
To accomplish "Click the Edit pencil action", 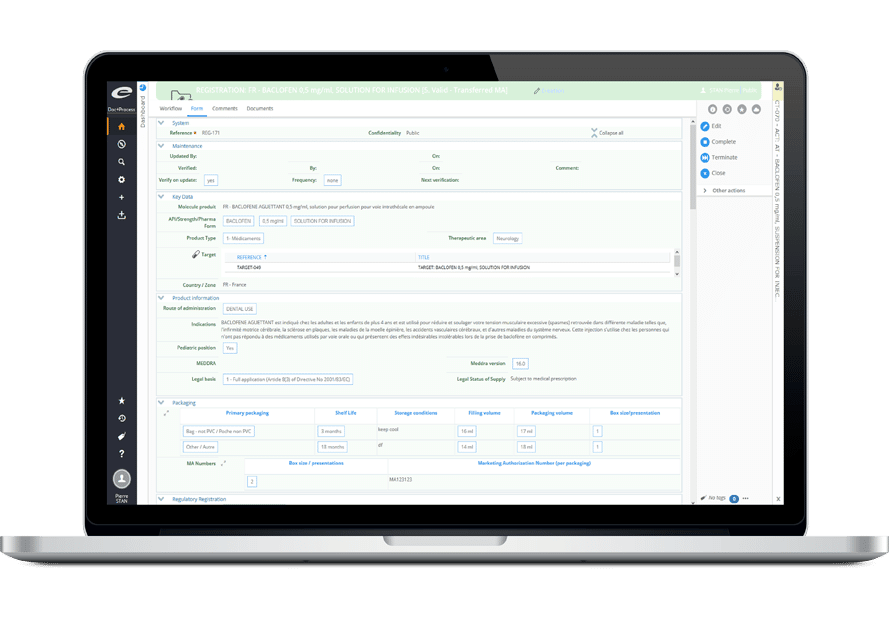I will [711, 126].
